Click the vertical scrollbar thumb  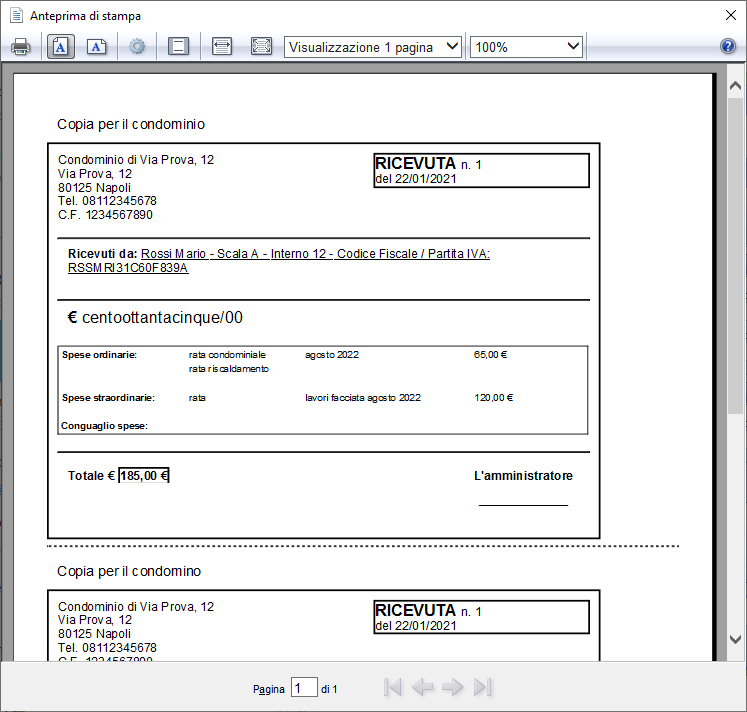point(735,255)
